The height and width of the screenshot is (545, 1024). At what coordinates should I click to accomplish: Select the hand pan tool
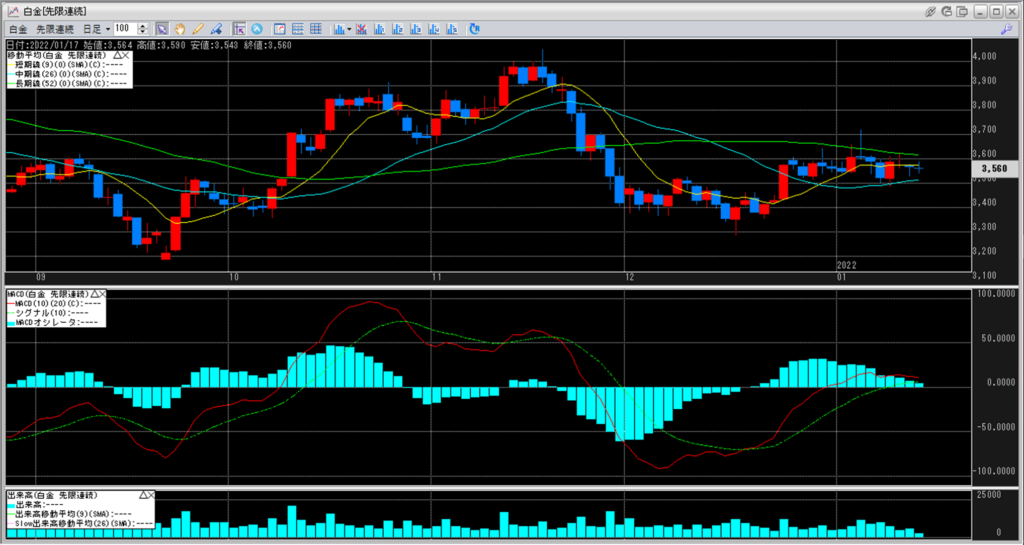tap(180, 29)
